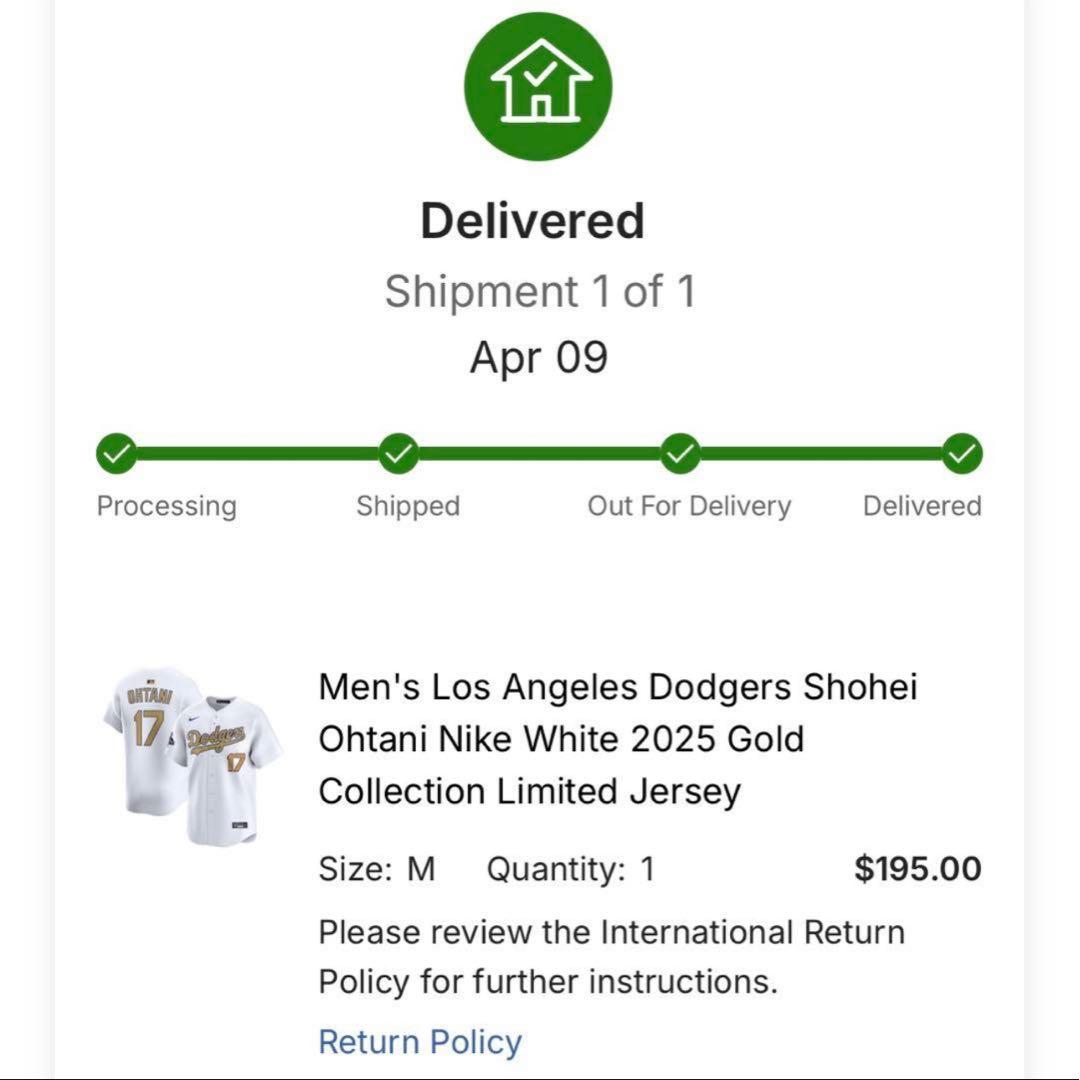Click the Processing step checkmark icon

point(117,454)
